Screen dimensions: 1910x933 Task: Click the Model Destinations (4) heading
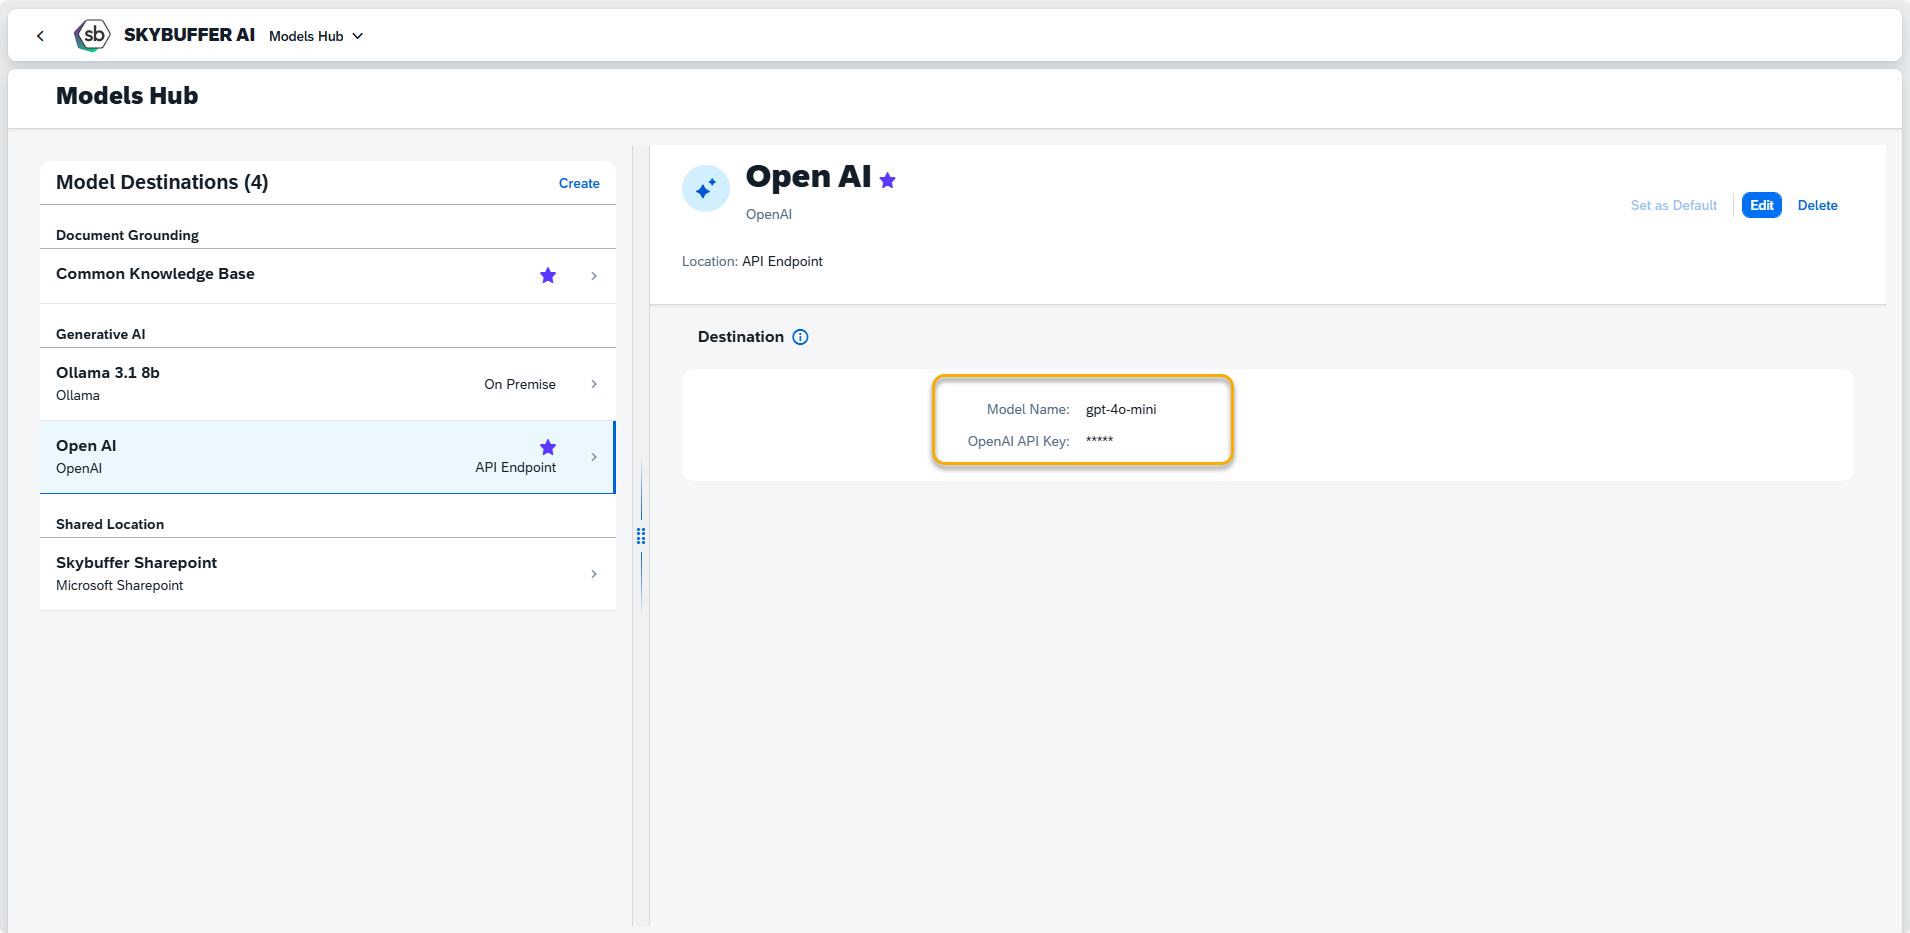pos(162,182)
